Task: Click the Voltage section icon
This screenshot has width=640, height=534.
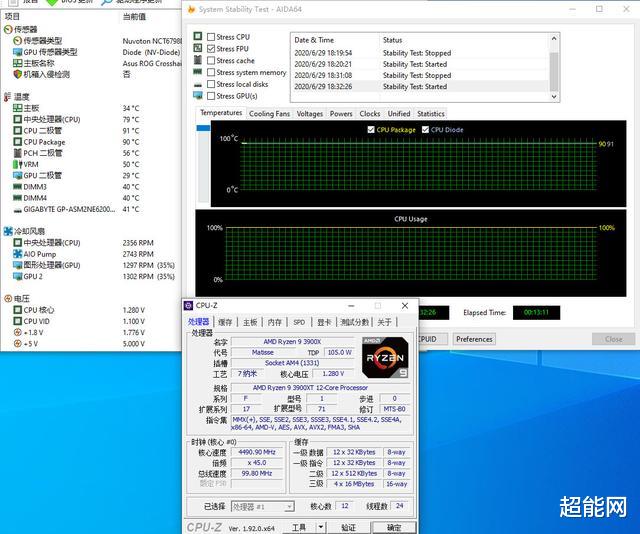Action: (8, 299)
